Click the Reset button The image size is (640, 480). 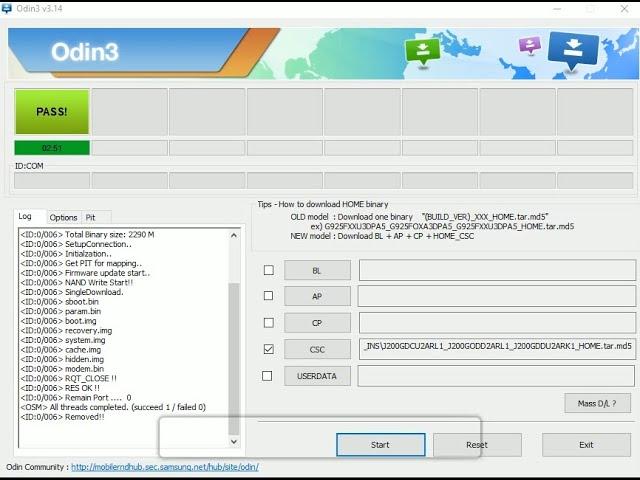click(477, 444)
